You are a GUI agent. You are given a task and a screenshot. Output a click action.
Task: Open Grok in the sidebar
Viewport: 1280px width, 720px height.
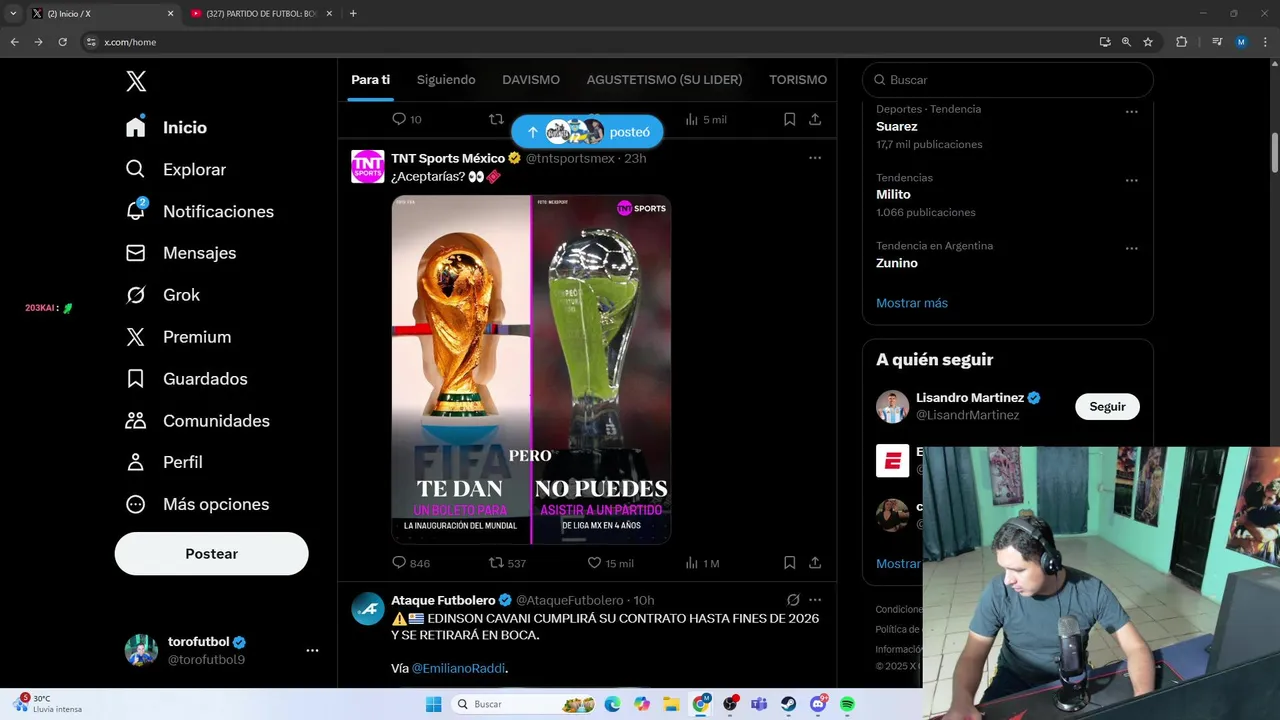pyautogui.click(x=163, y=295)
